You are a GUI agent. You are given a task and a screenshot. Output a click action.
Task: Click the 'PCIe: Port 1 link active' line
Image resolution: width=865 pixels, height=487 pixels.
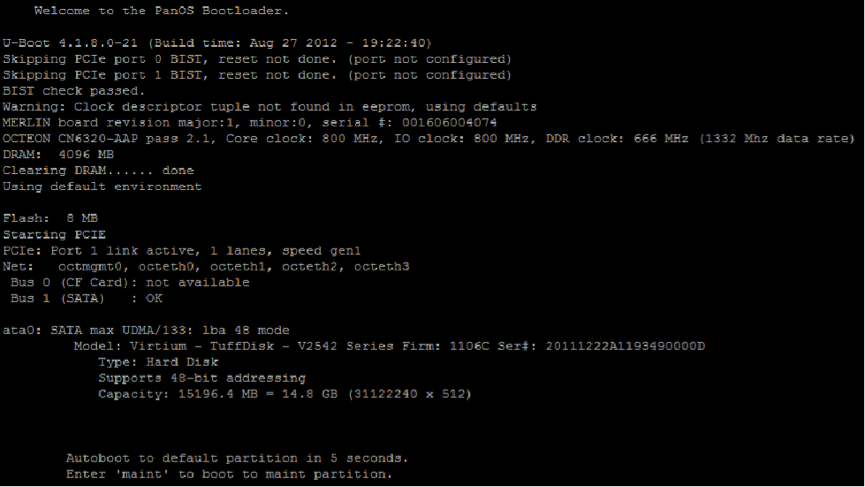[181, 250]
